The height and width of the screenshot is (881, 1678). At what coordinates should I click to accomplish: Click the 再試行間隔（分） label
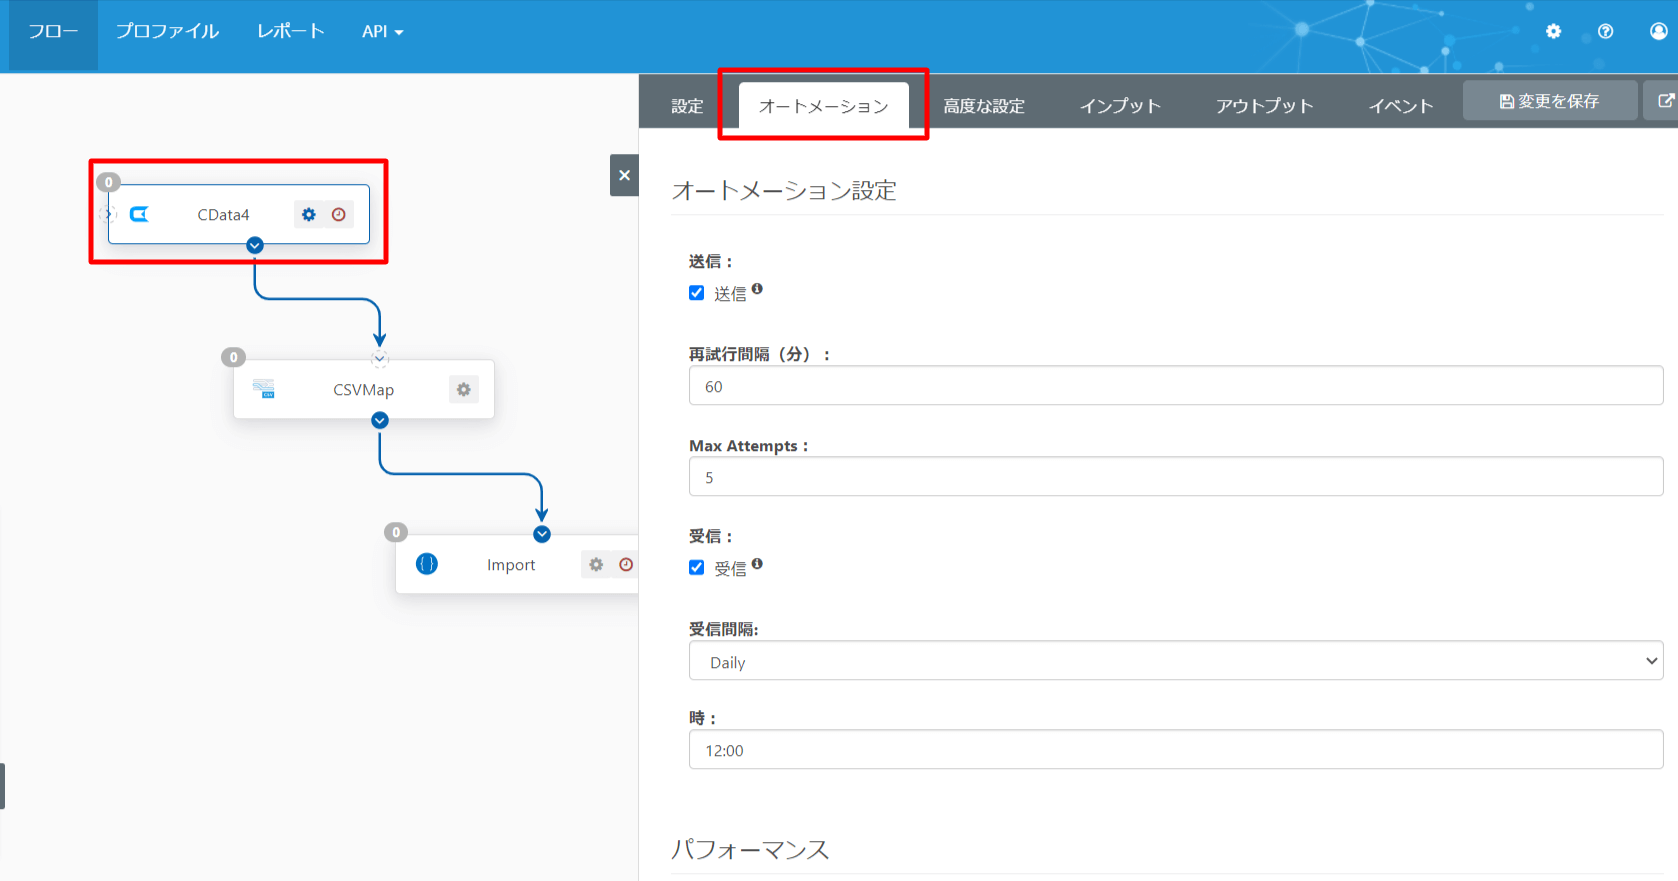(x=759, y=354)
